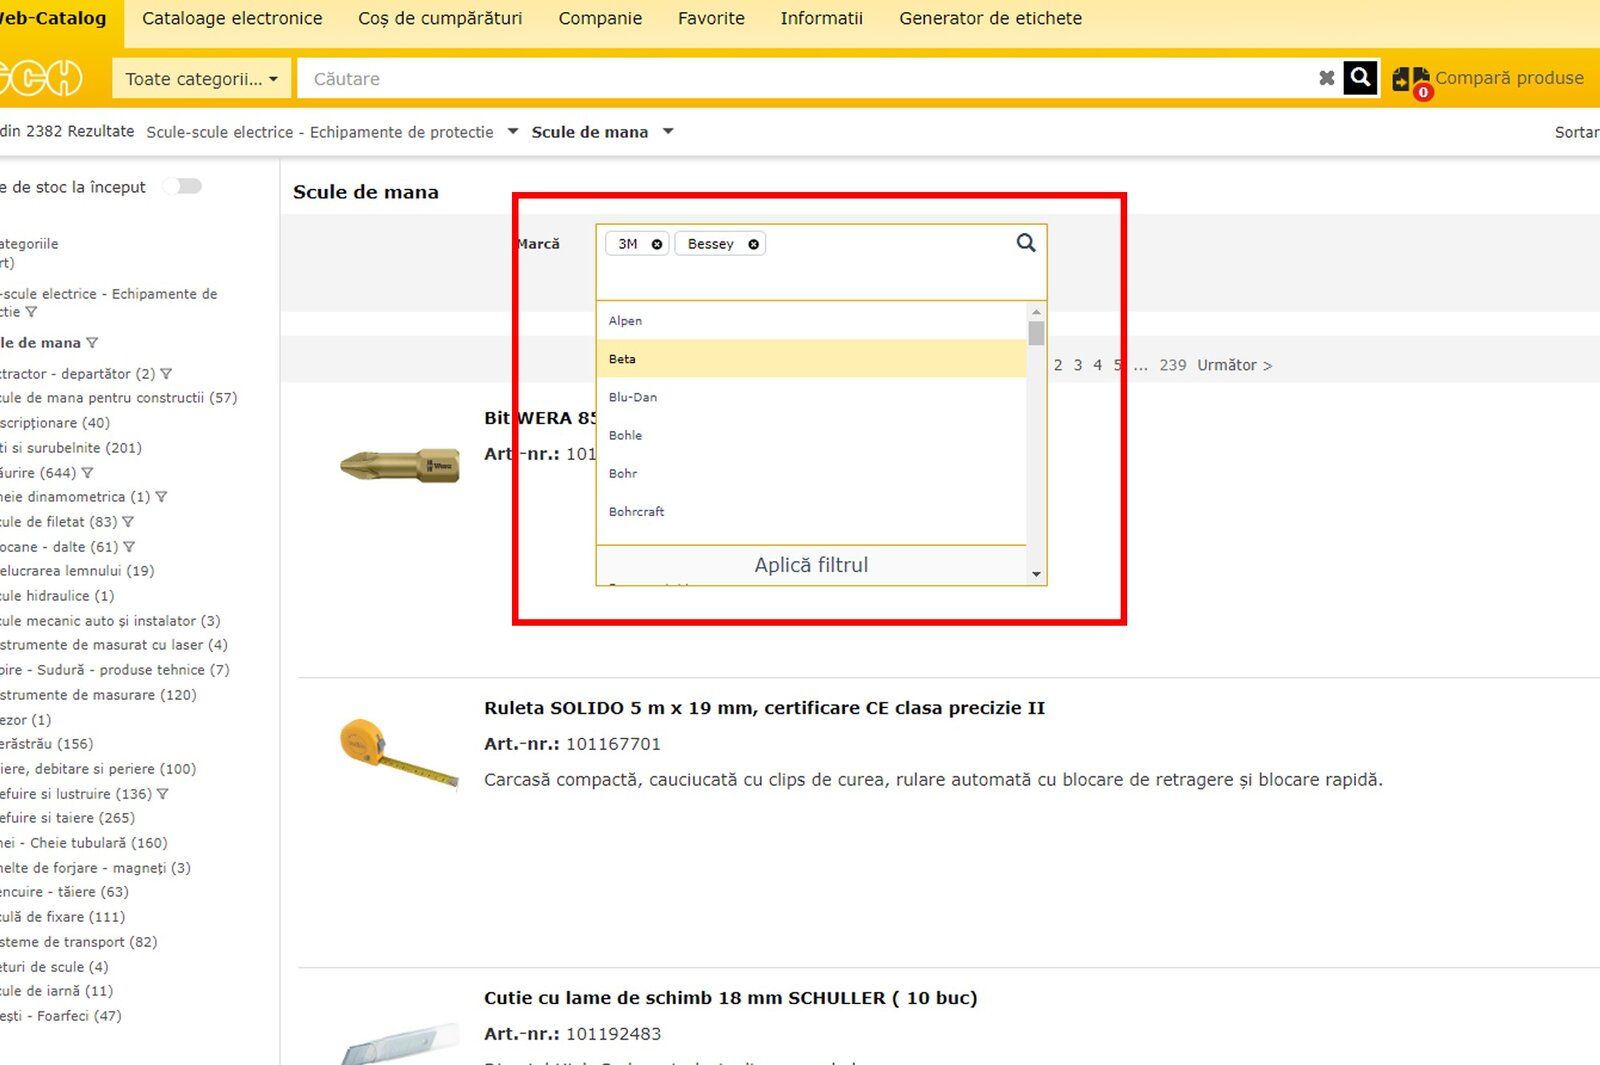
Task: Click the SOLIDO tape measure thumbnail
Action: (398, 754)
